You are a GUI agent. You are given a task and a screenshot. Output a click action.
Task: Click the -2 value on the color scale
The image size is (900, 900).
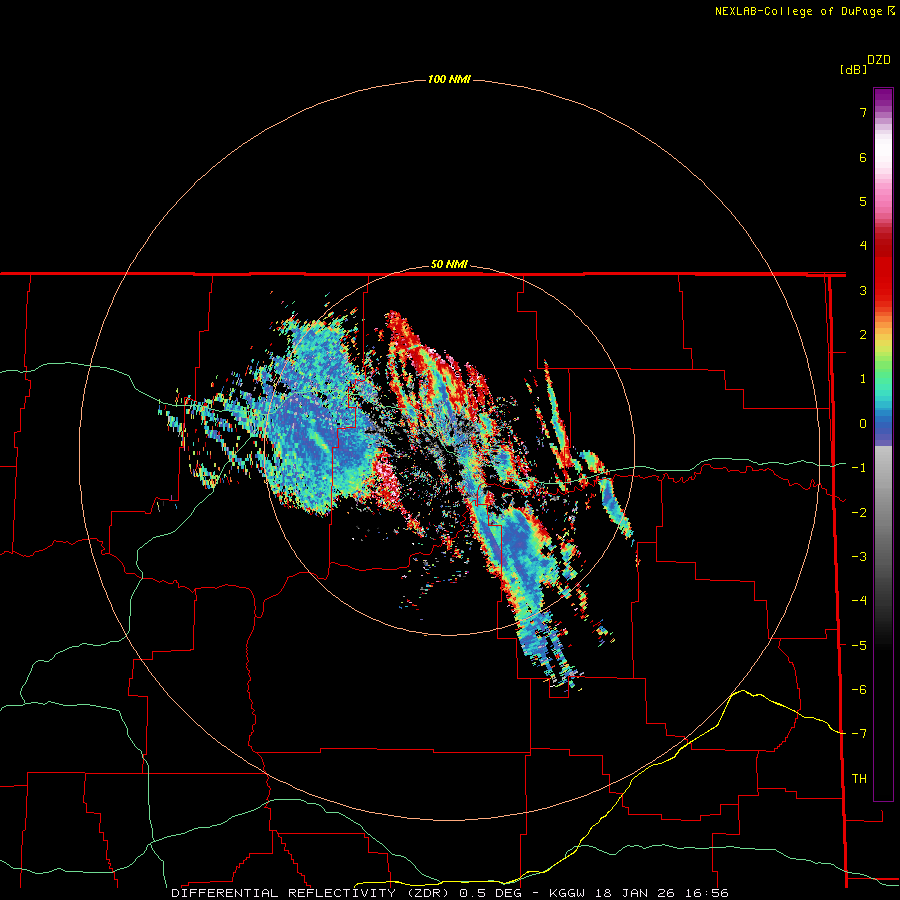859,513
